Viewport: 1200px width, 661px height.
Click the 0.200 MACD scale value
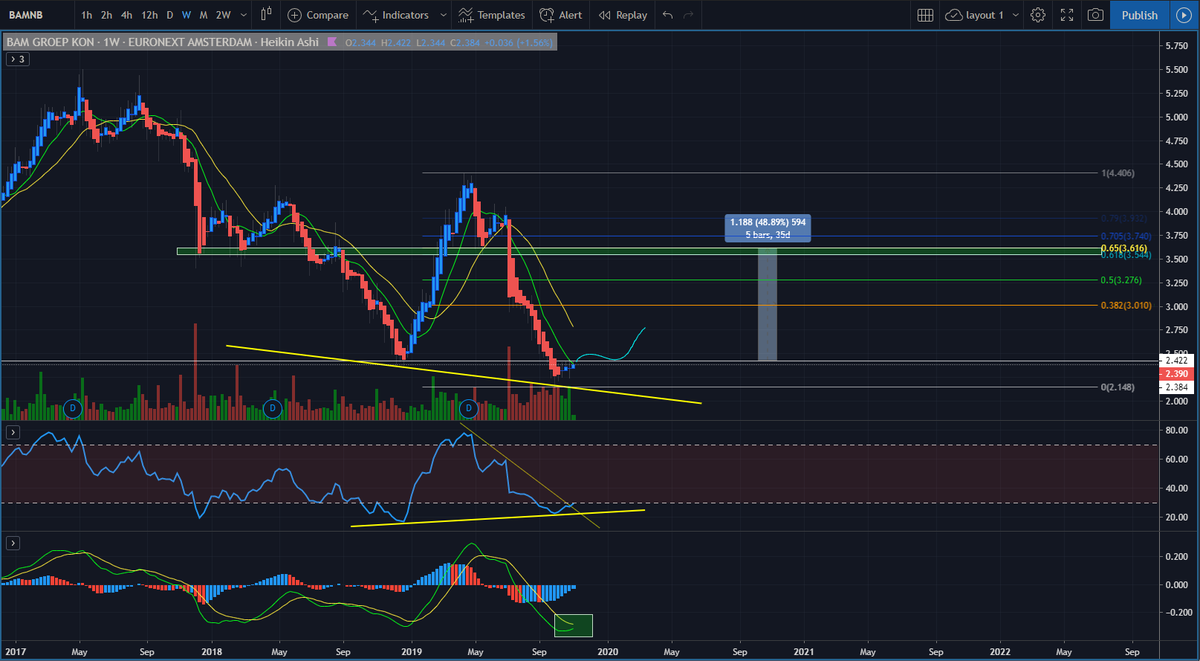tap(1176, 556)
